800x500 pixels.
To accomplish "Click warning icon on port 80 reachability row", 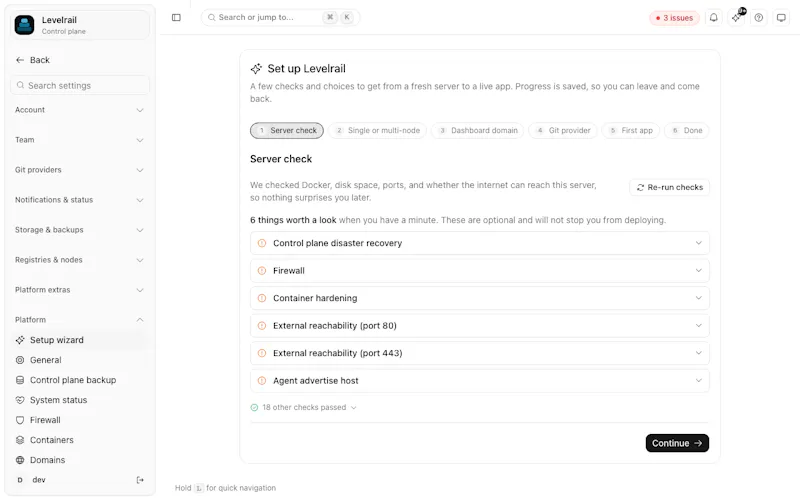I will [x=262, y=326].
